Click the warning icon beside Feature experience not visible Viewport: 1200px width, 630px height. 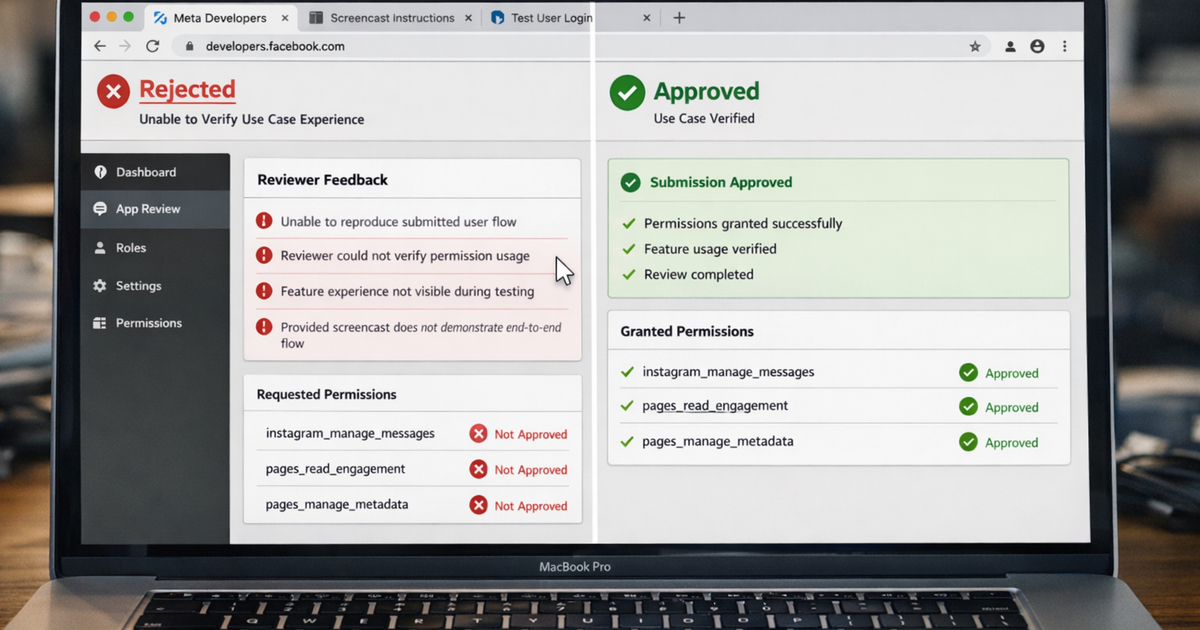pos(264,291)
